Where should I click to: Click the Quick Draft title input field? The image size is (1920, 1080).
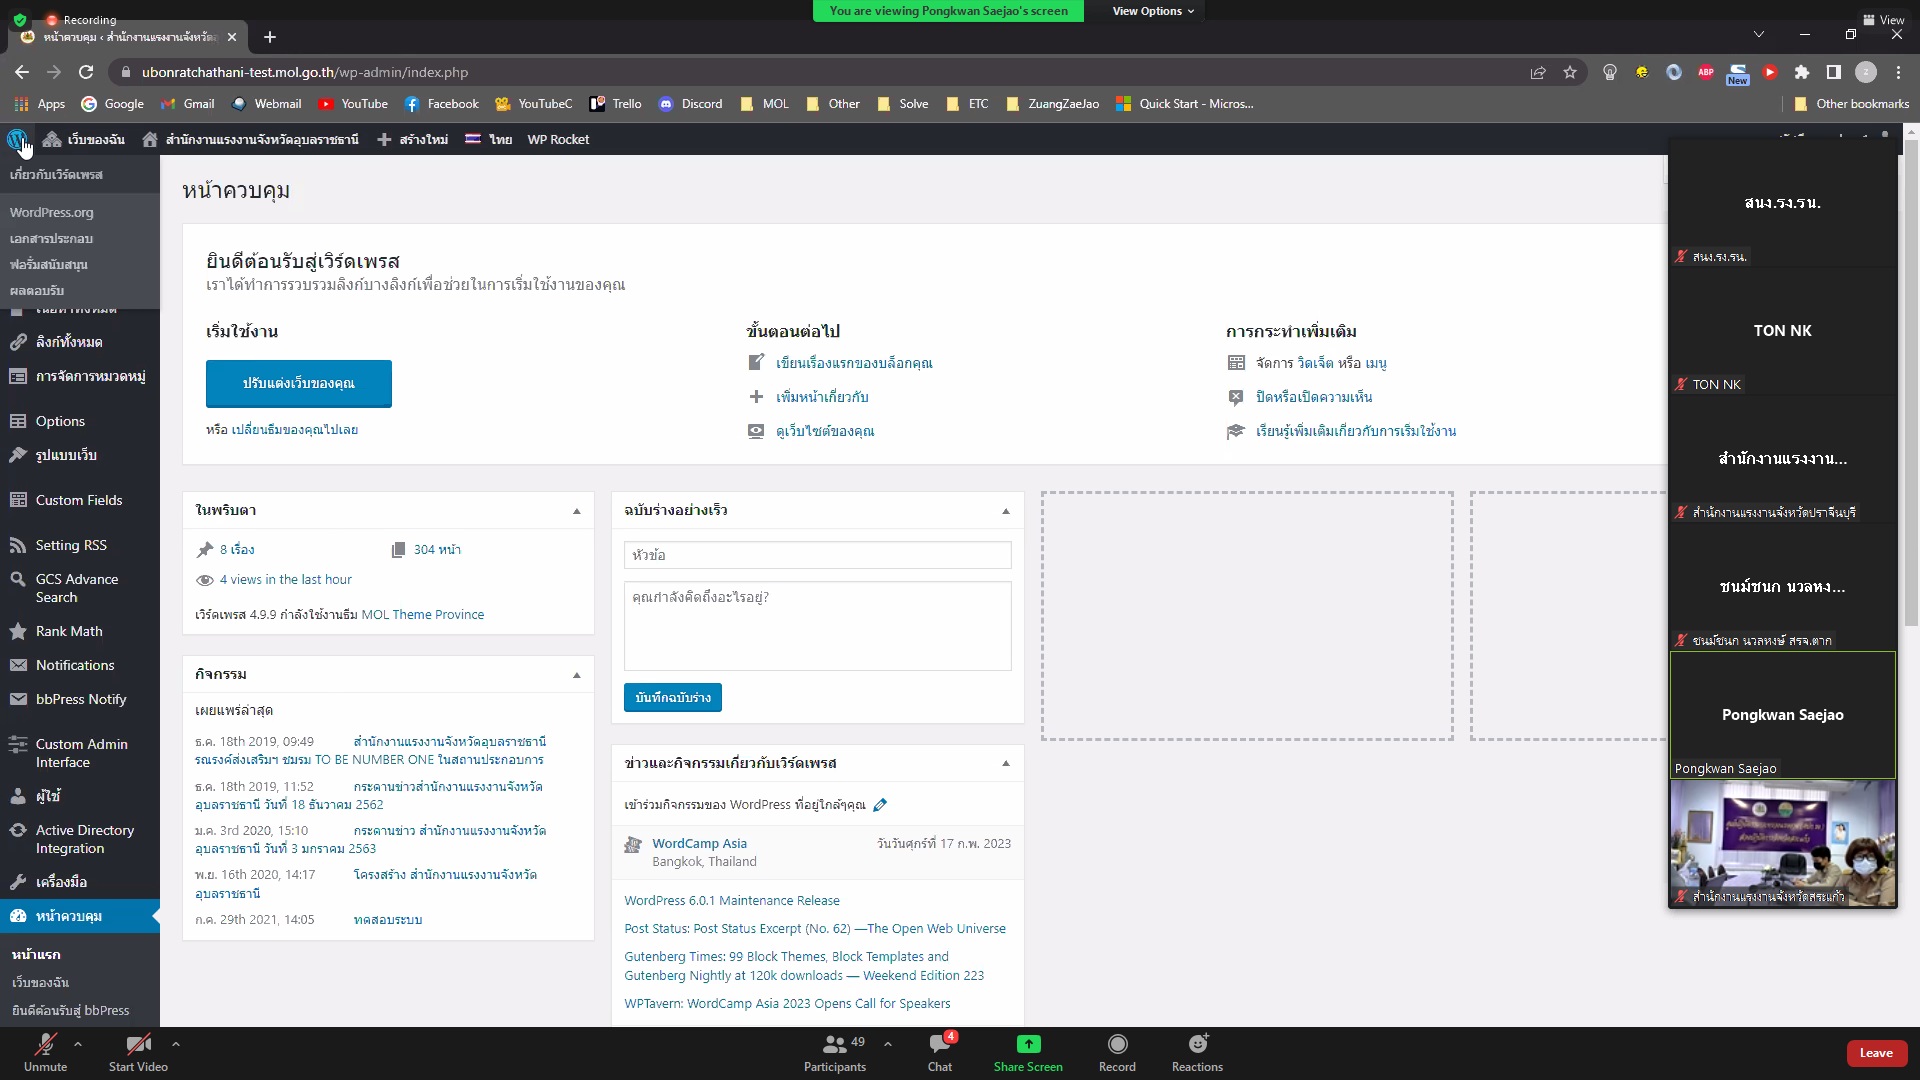(x=817, y=555)
